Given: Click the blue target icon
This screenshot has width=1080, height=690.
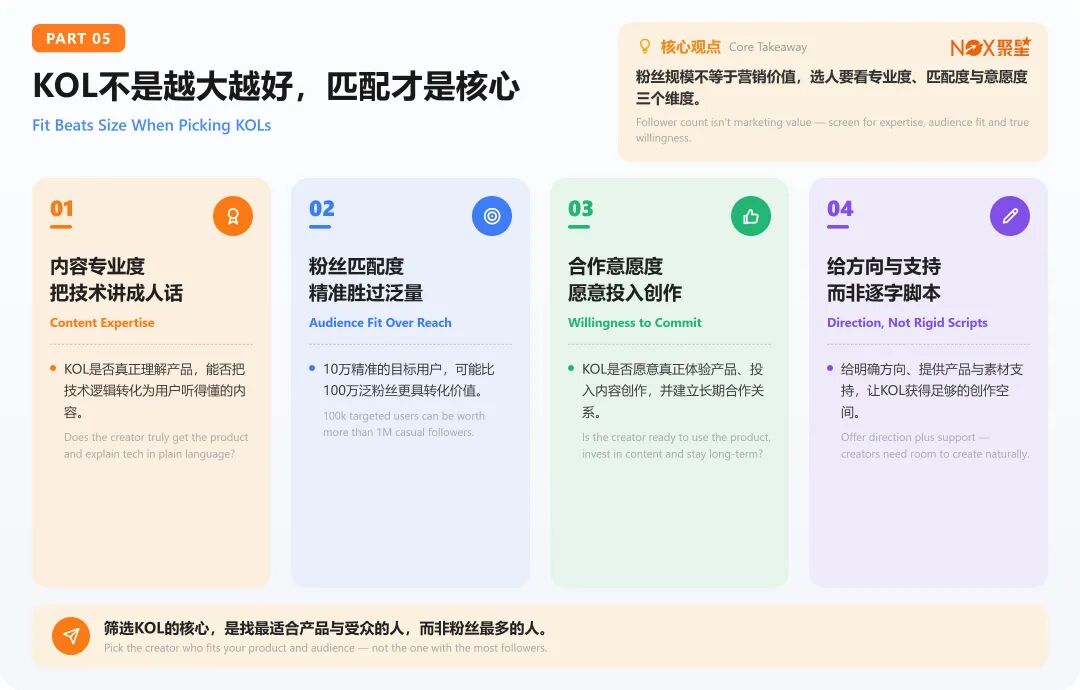Looking at the screenshot, I should point(492,216).
